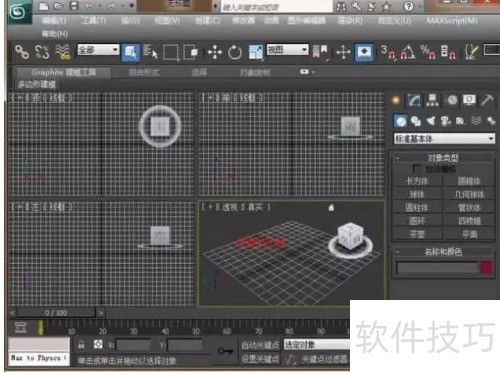
Task: Switch to the 自由形式 ribbon tab
Action: (144, 72)
